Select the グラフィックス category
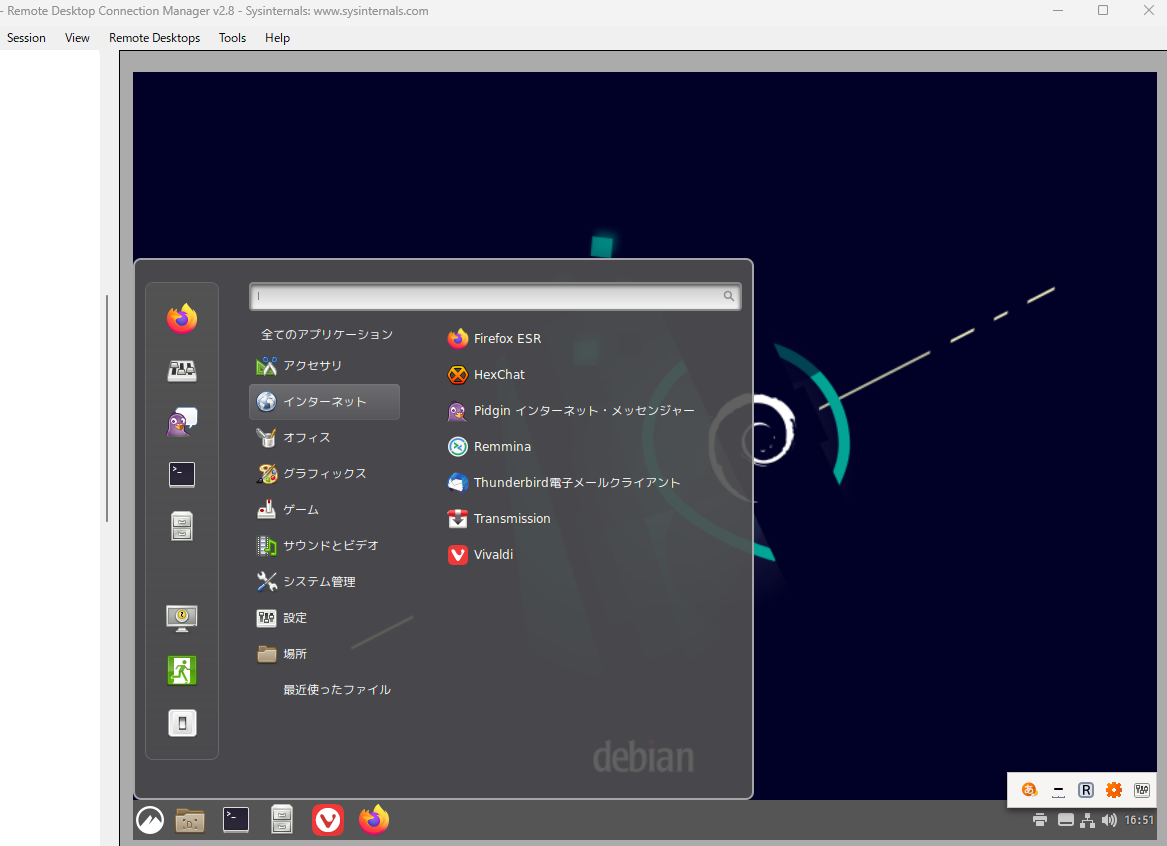This screenshot has width=1167, height=846. (324, 474)
